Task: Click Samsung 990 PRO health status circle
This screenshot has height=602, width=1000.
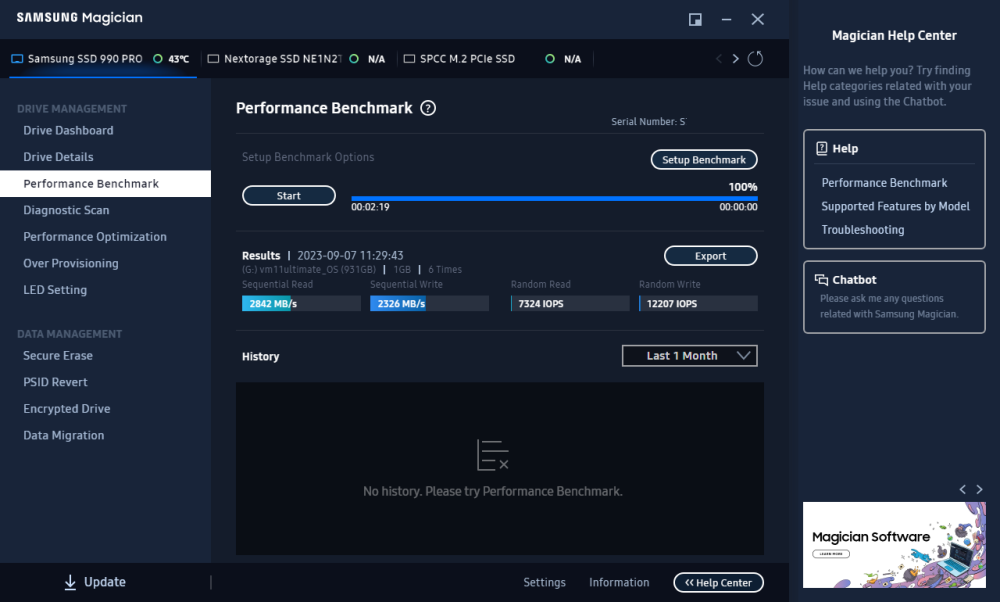Action: [x=158, y=59]
